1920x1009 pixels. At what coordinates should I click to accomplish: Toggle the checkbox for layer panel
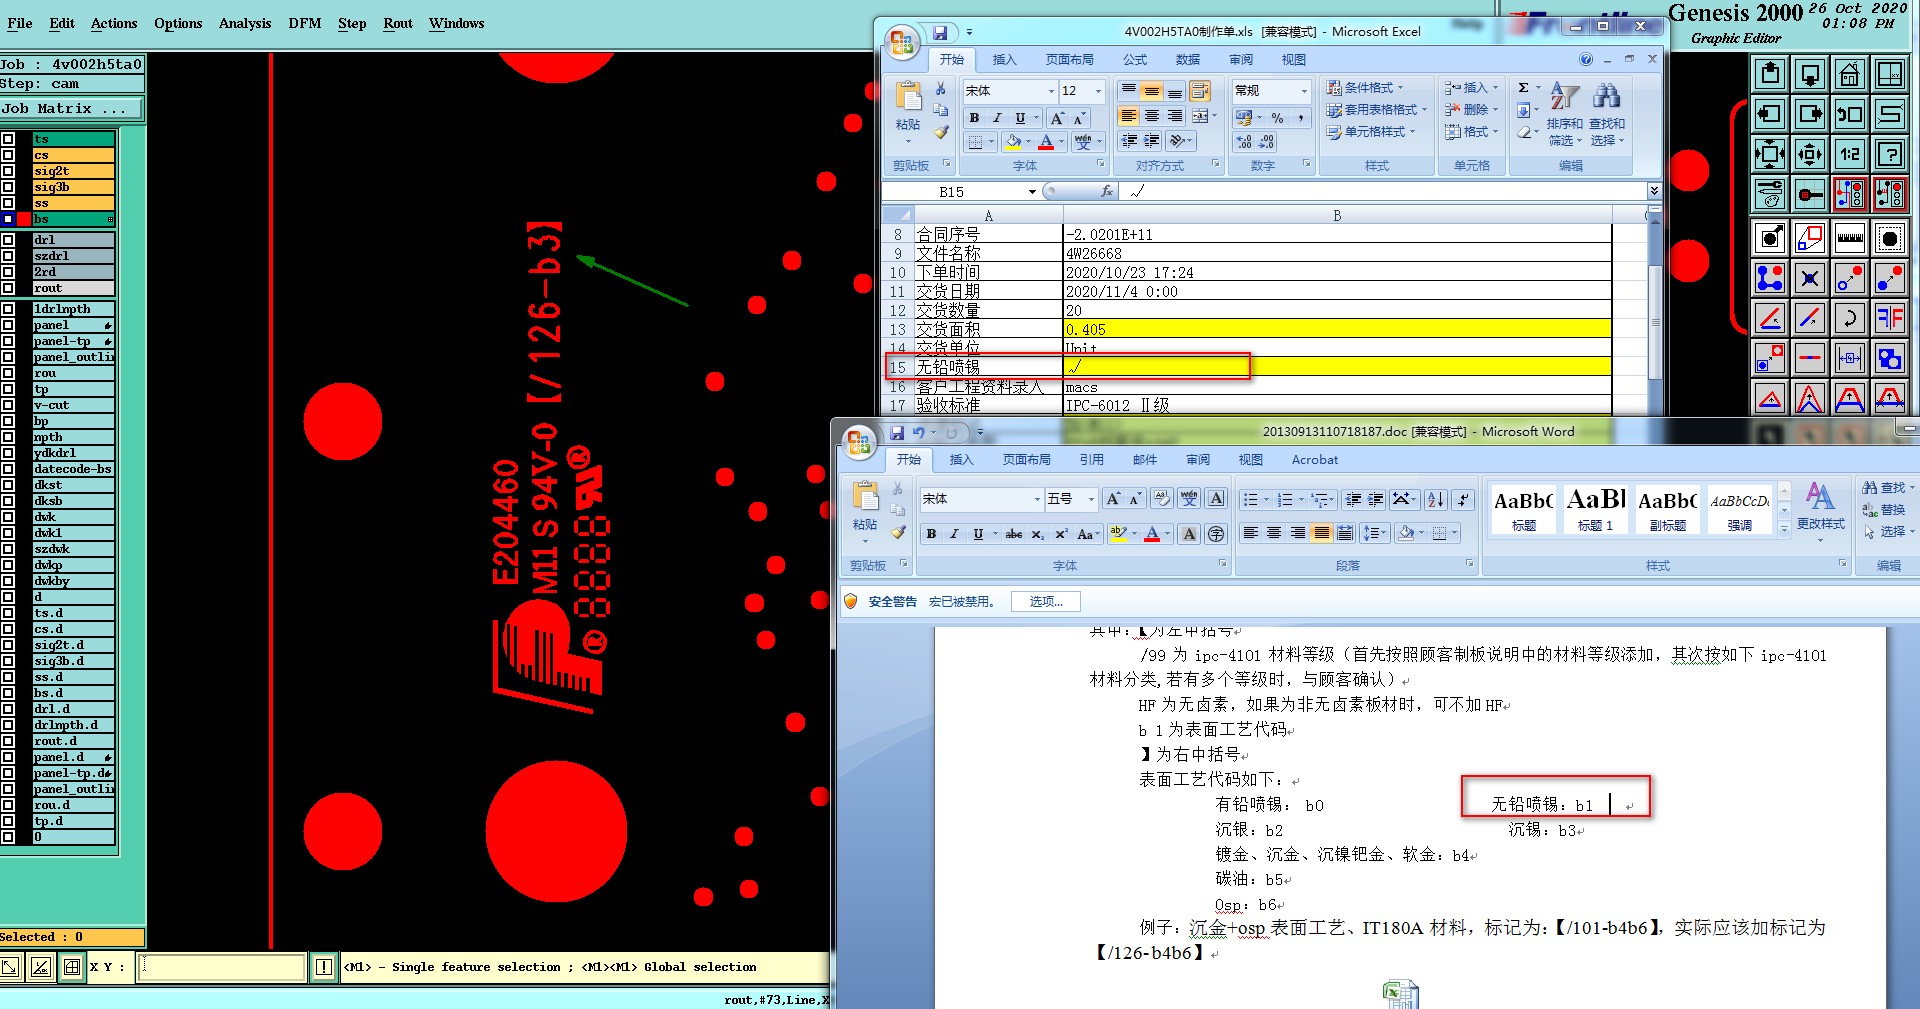coord(8,325)
